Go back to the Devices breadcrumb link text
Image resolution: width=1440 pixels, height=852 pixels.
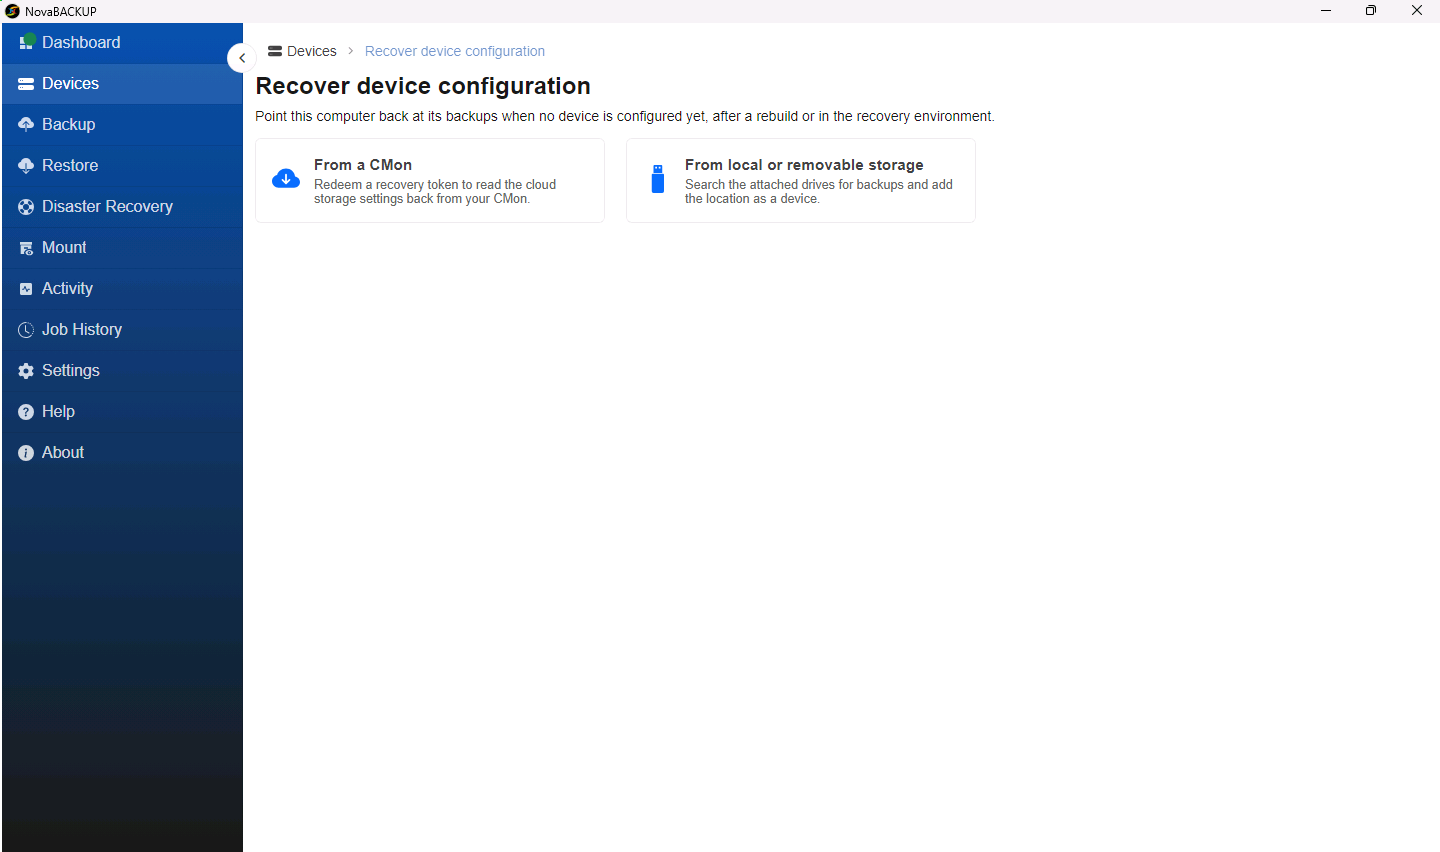pos(312,51)
